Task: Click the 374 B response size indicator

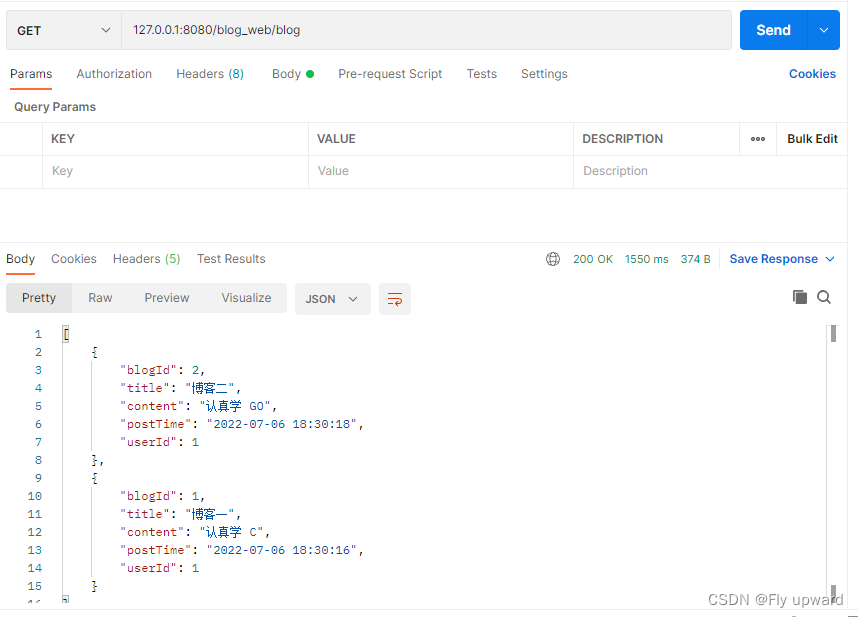Action: pyautogui.click(x=695, y=258)
